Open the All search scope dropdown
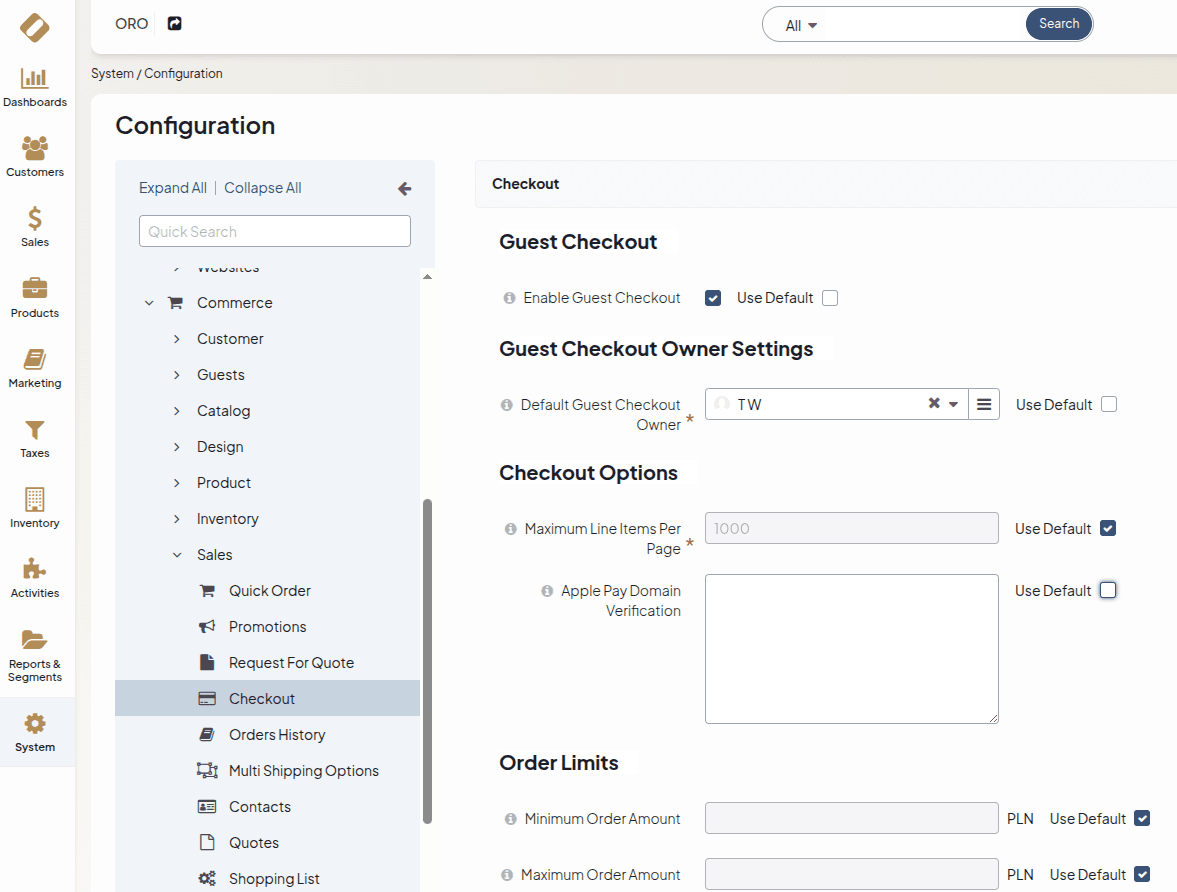The image size is (1177, 892). [802, 26]
